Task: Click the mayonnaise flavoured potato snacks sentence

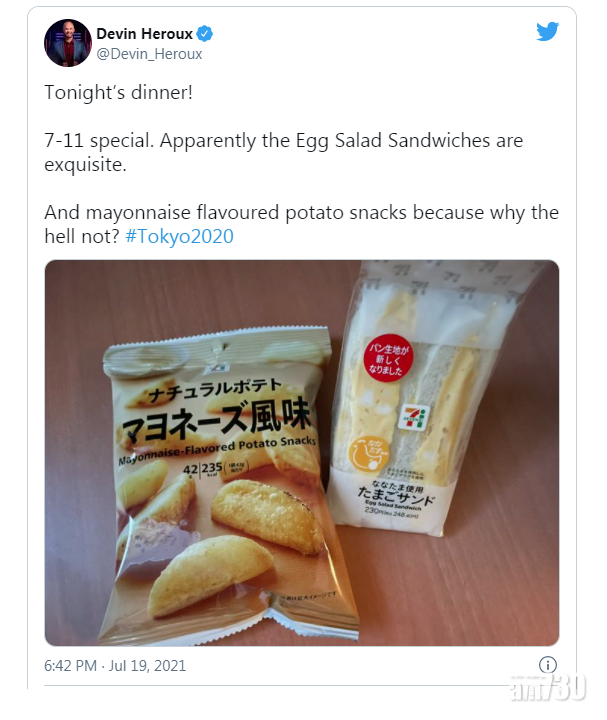Action: (x=302, y=225)
